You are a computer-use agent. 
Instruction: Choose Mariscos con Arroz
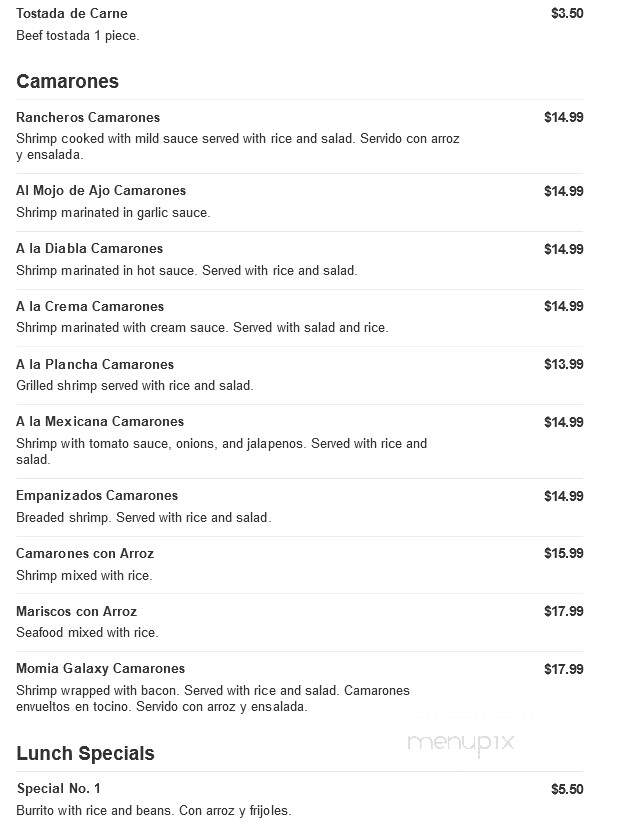[76, 611]
